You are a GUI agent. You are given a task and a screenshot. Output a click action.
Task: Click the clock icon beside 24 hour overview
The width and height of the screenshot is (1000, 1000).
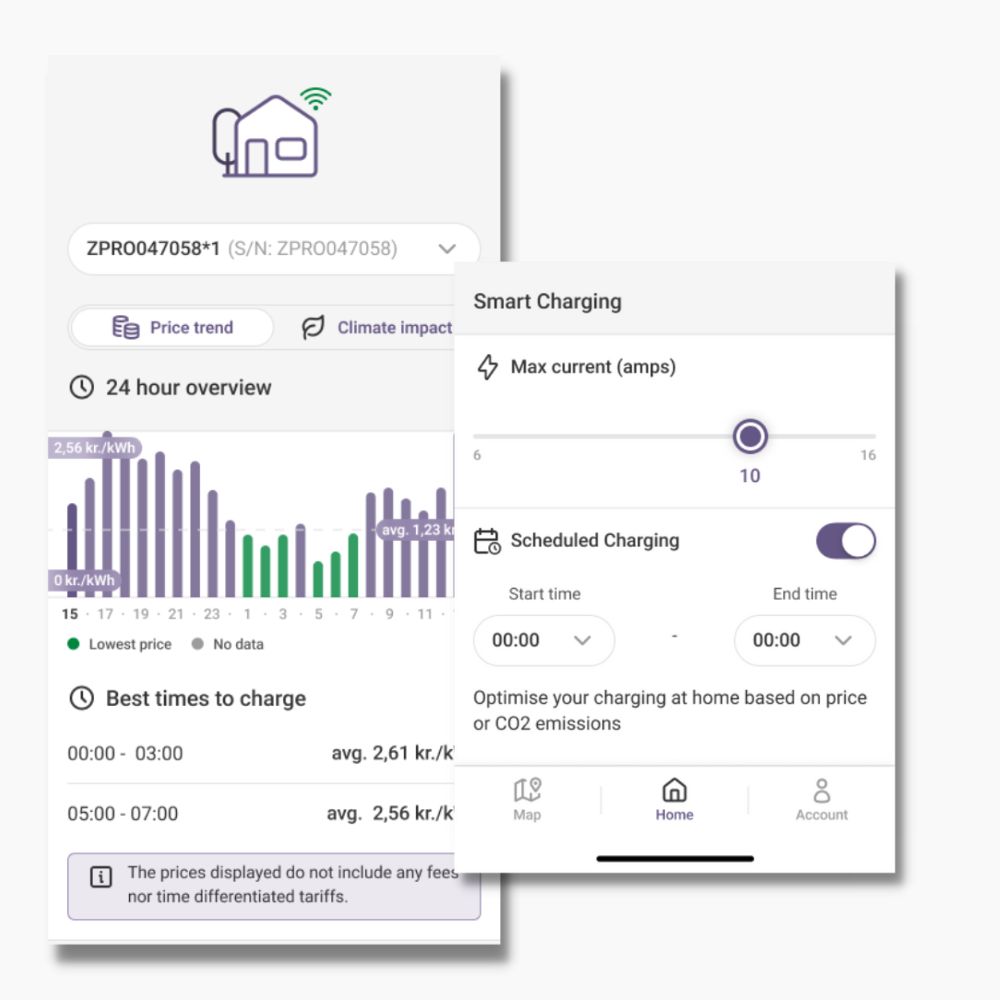click(x=81, y=387)
